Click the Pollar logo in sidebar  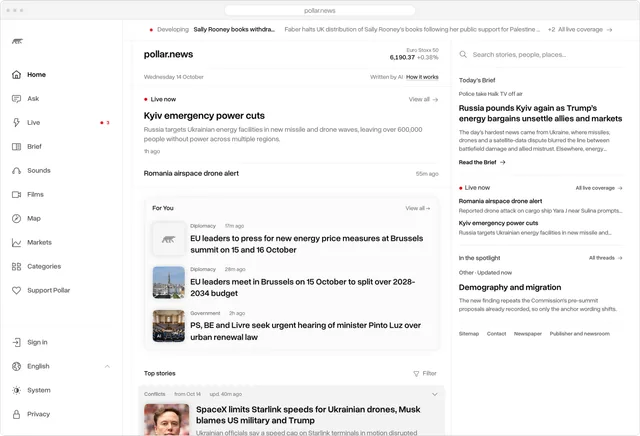pos(17,41)
